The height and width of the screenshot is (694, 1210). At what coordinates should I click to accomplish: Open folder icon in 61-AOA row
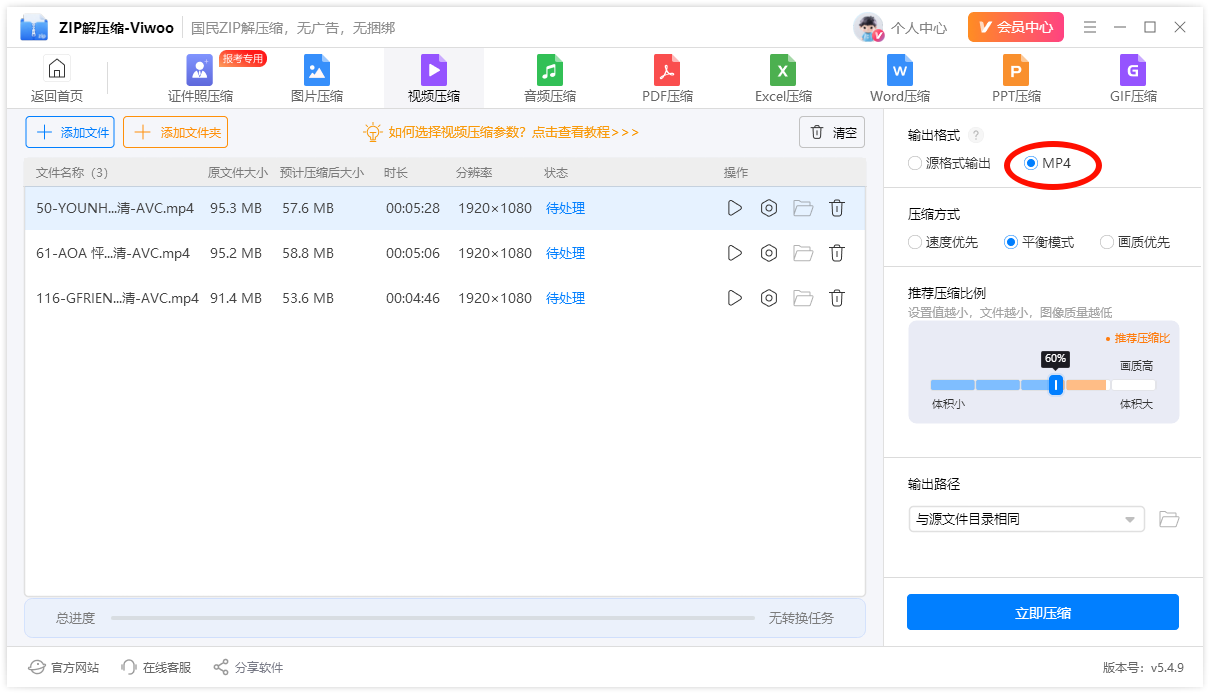[803, 253]
